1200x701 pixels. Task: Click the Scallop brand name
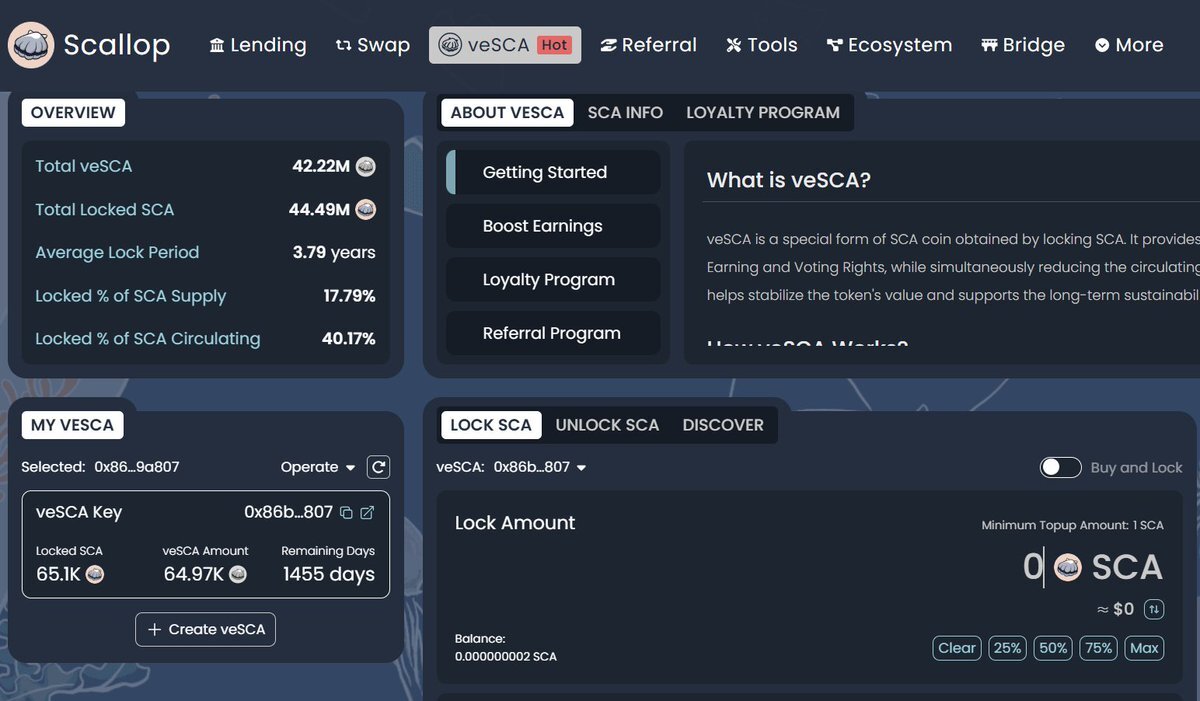pyautogui.click(x=117, y=45)
